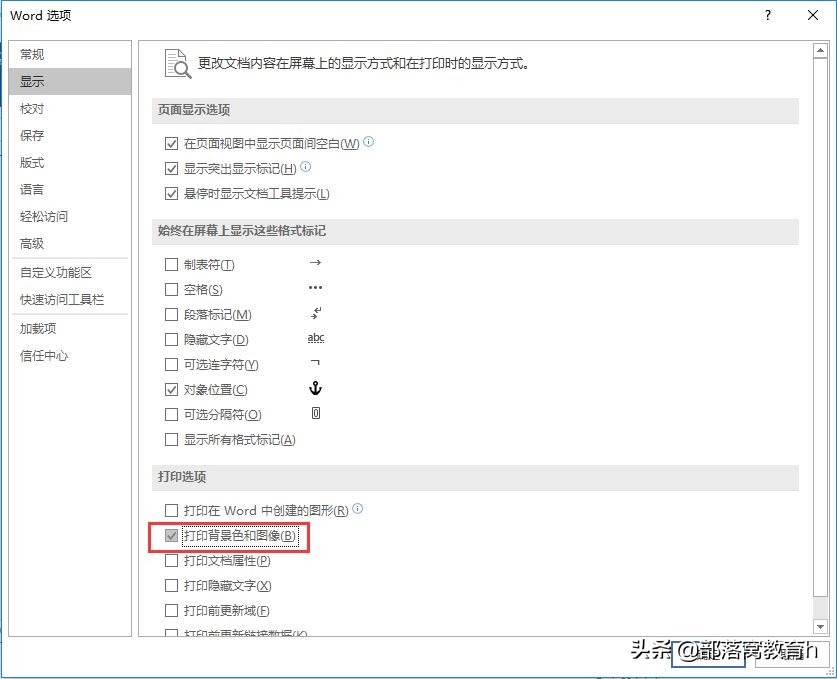This screenshot has width=837, height=679.
Task: Click the hidden text abc icon
Action: (x=316, y=338)
